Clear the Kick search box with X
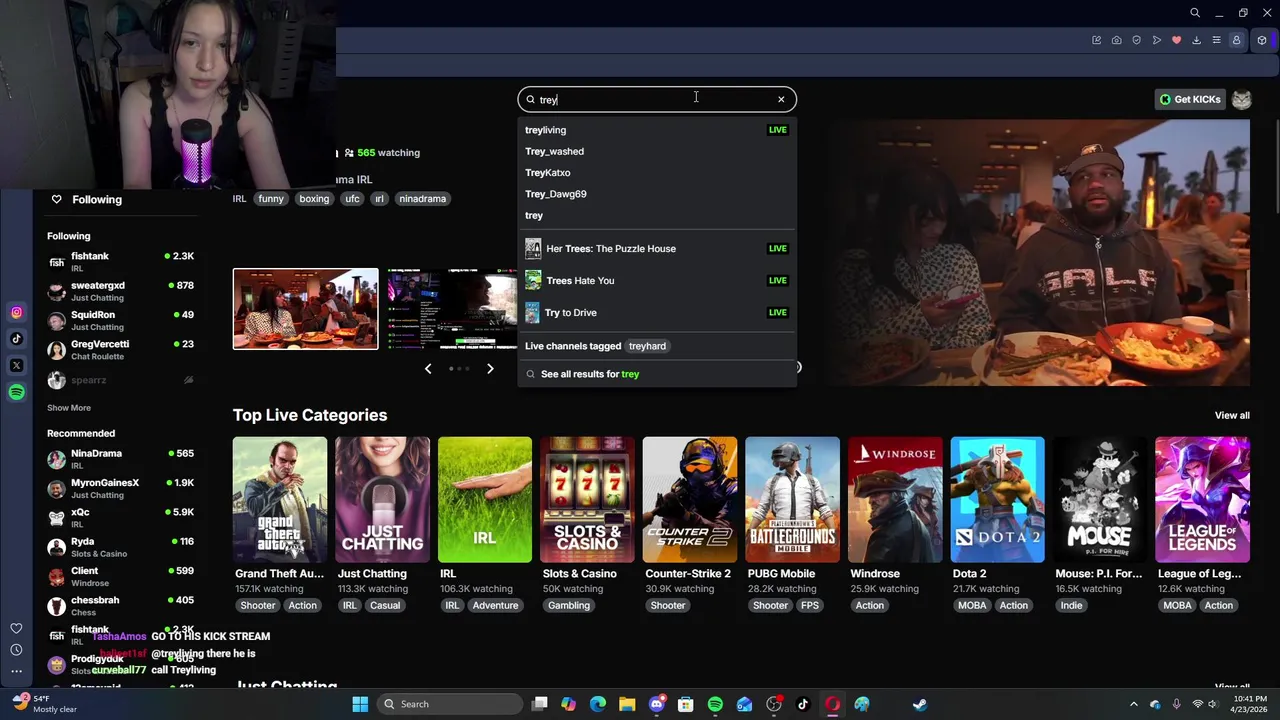The height and width of the screenshot is (720, 1280). pyautogui.click(x=781, y=99)
